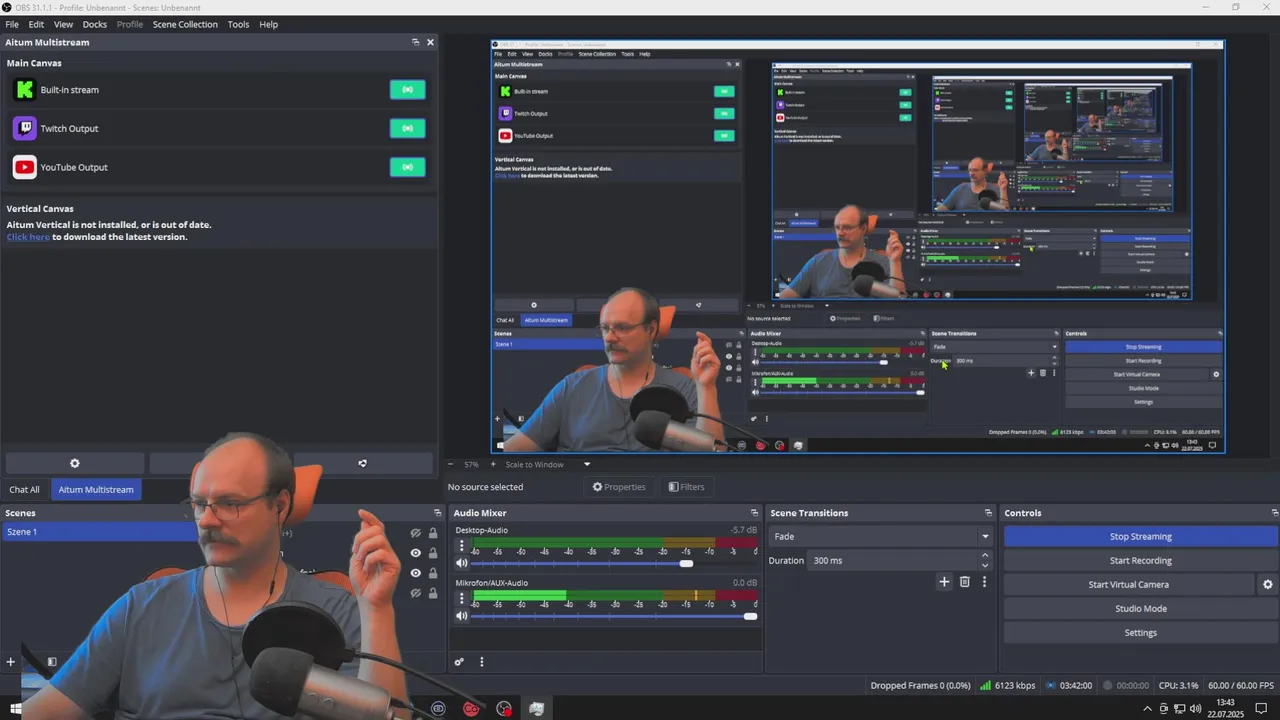Float the Controls dock icon
The width and height of the screenshot is (1280, 720).
1274,513
